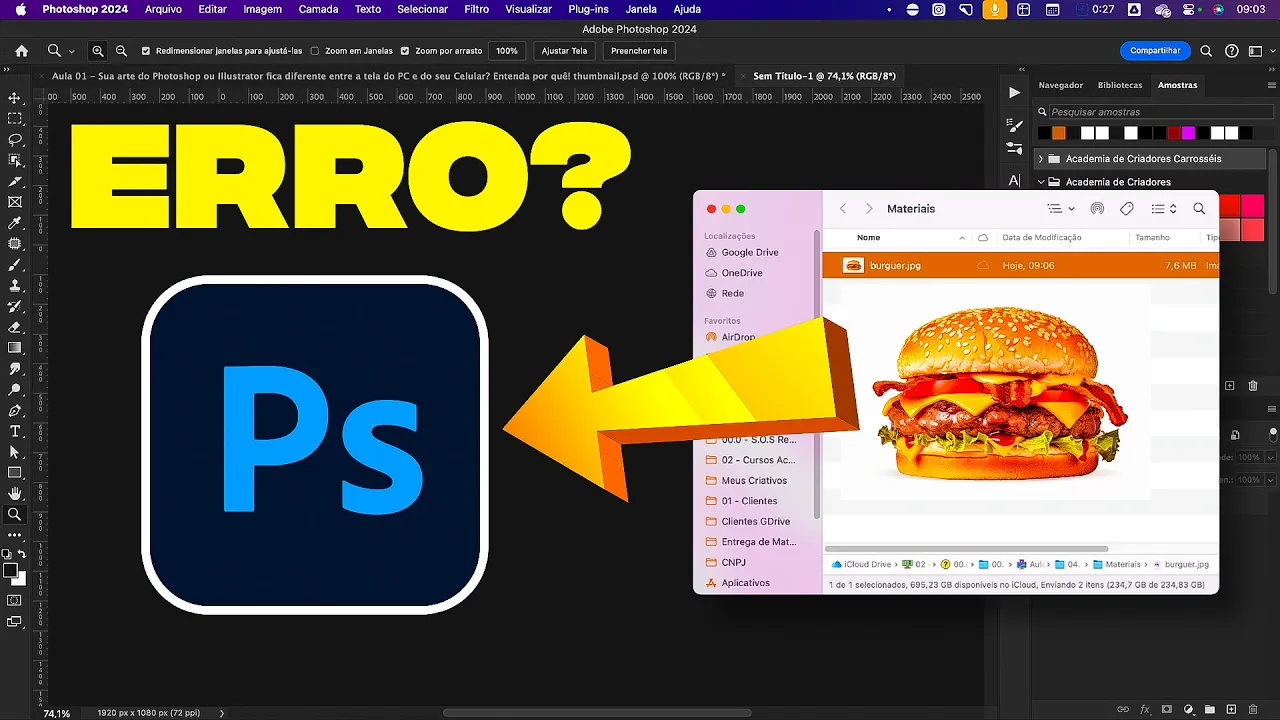1280x720 pixels.
Task: Click the 'Ajustar Tela' button
Action: [x=564, y=51]
